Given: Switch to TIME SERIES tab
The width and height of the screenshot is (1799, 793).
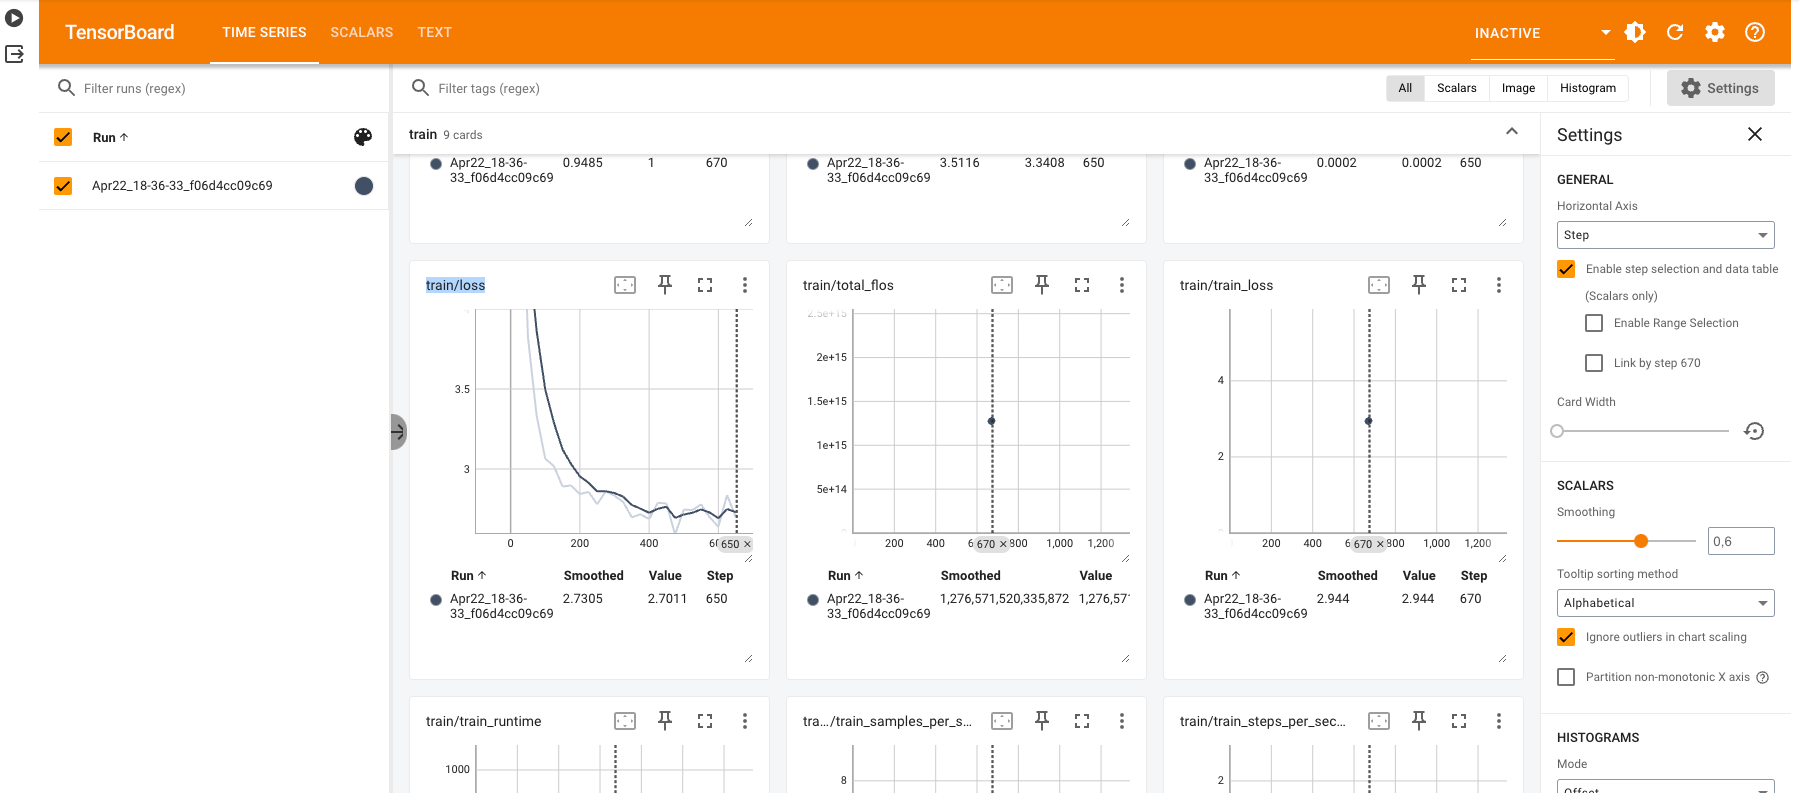Looking at the screenshot, I should pyautogui.click(x=264, y=32).
